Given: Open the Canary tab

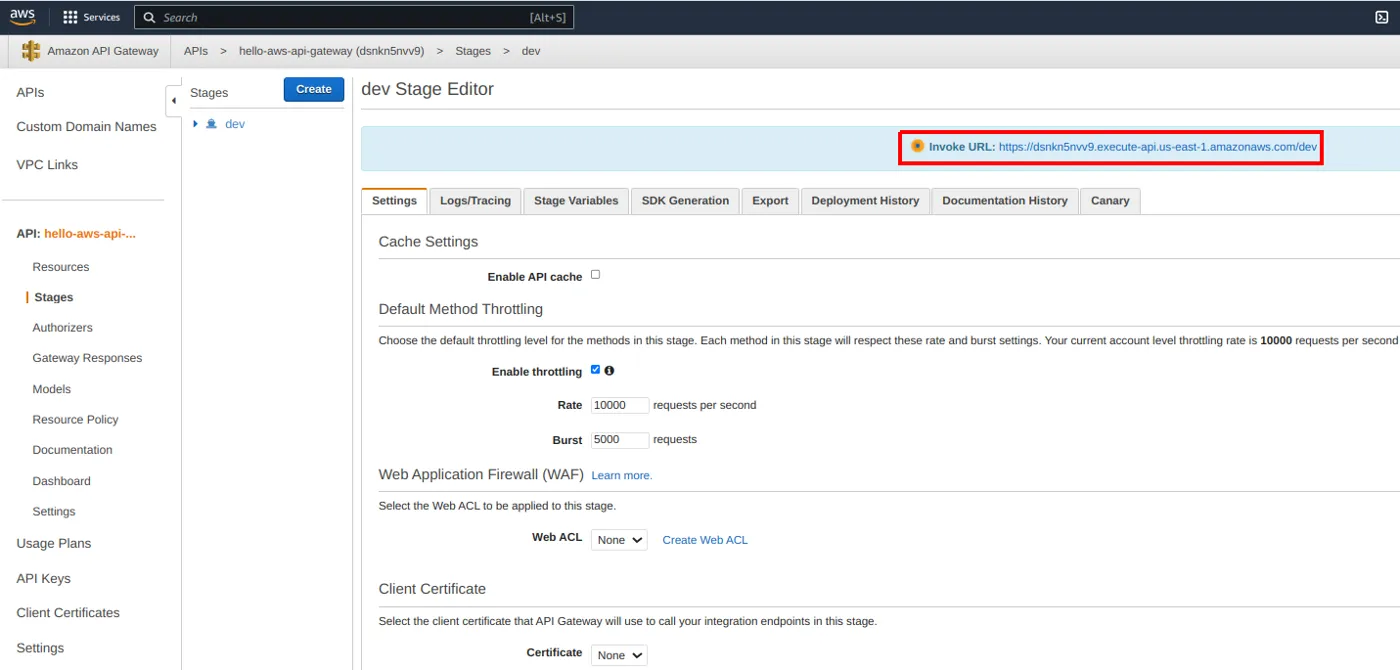Looking at the screenshot, I should pos(1110,201).
